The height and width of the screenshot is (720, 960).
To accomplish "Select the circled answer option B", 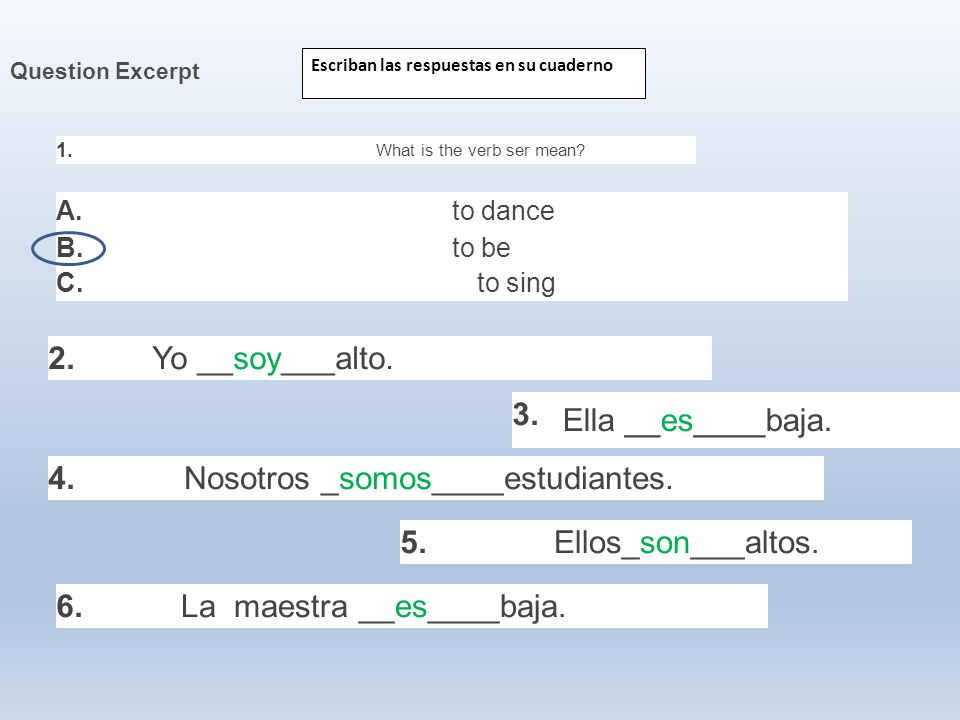I will [69, 249].
